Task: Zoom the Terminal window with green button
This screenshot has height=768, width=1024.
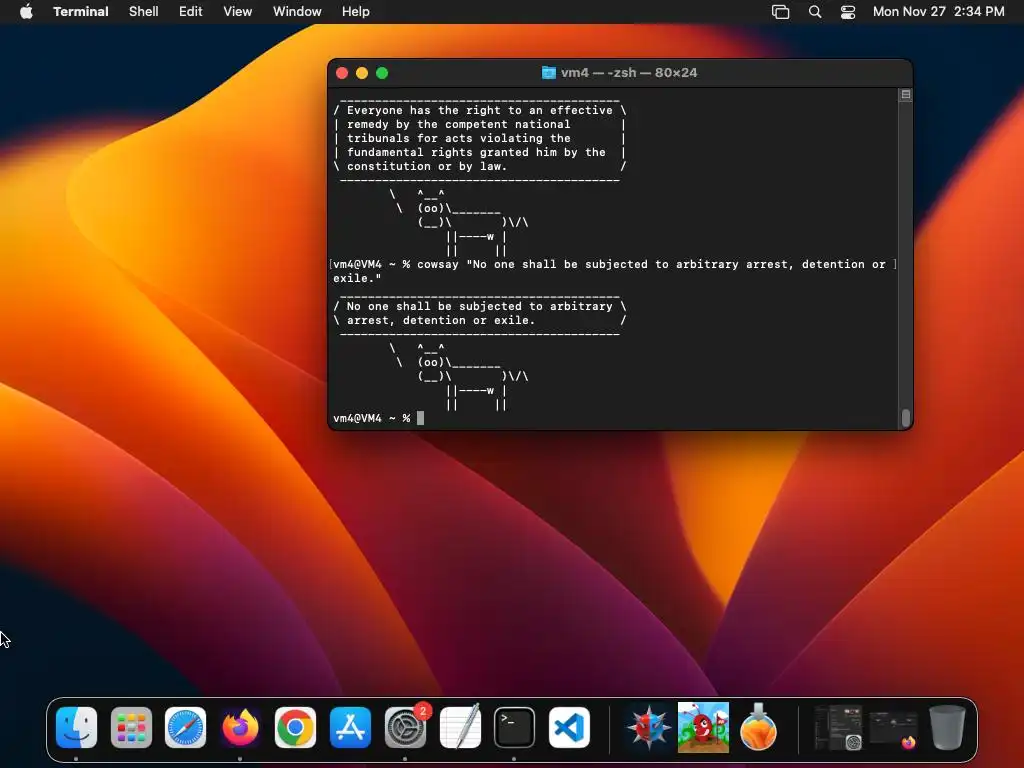Action: (382, 73)
